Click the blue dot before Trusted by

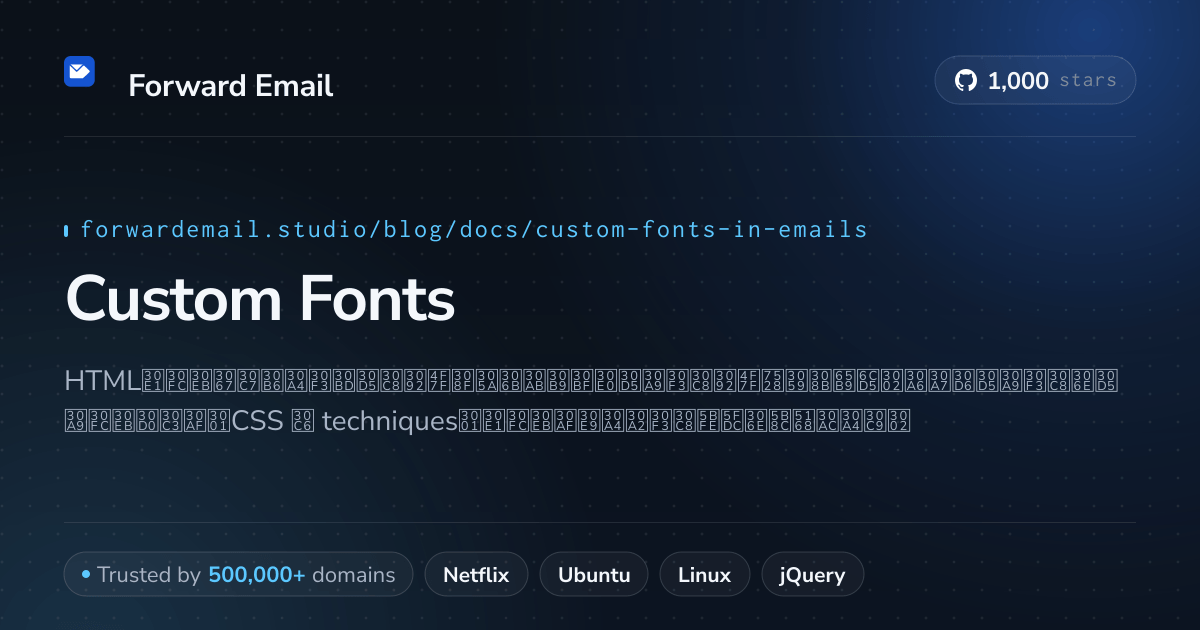[x=86, y=575]
